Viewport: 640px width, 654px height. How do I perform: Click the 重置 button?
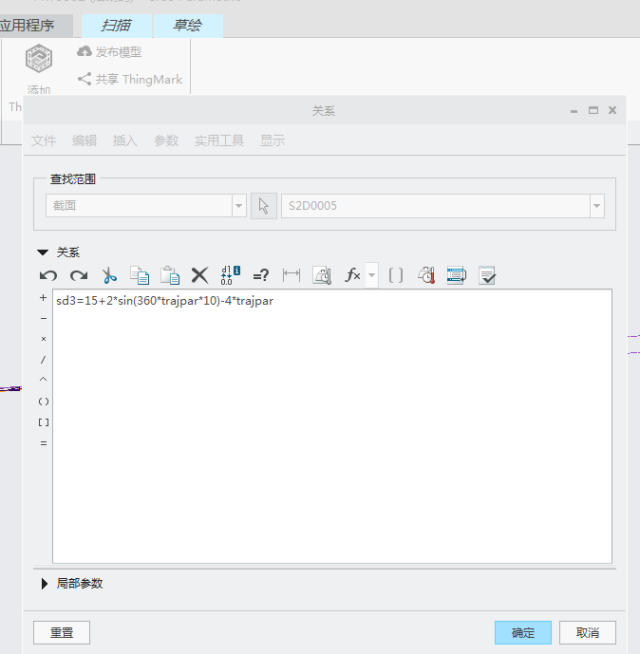(61, 633)
